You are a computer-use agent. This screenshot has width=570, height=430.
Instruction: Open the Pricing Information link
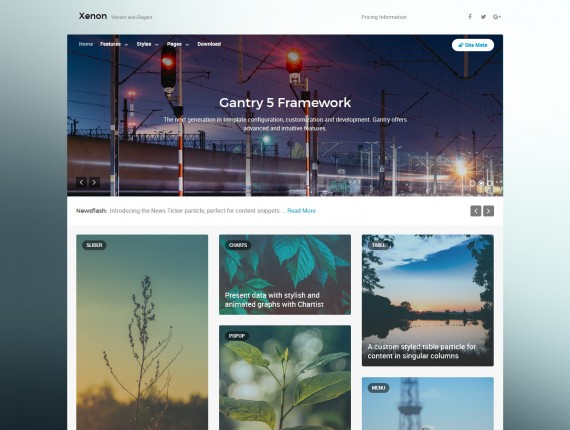click(384, 17)
